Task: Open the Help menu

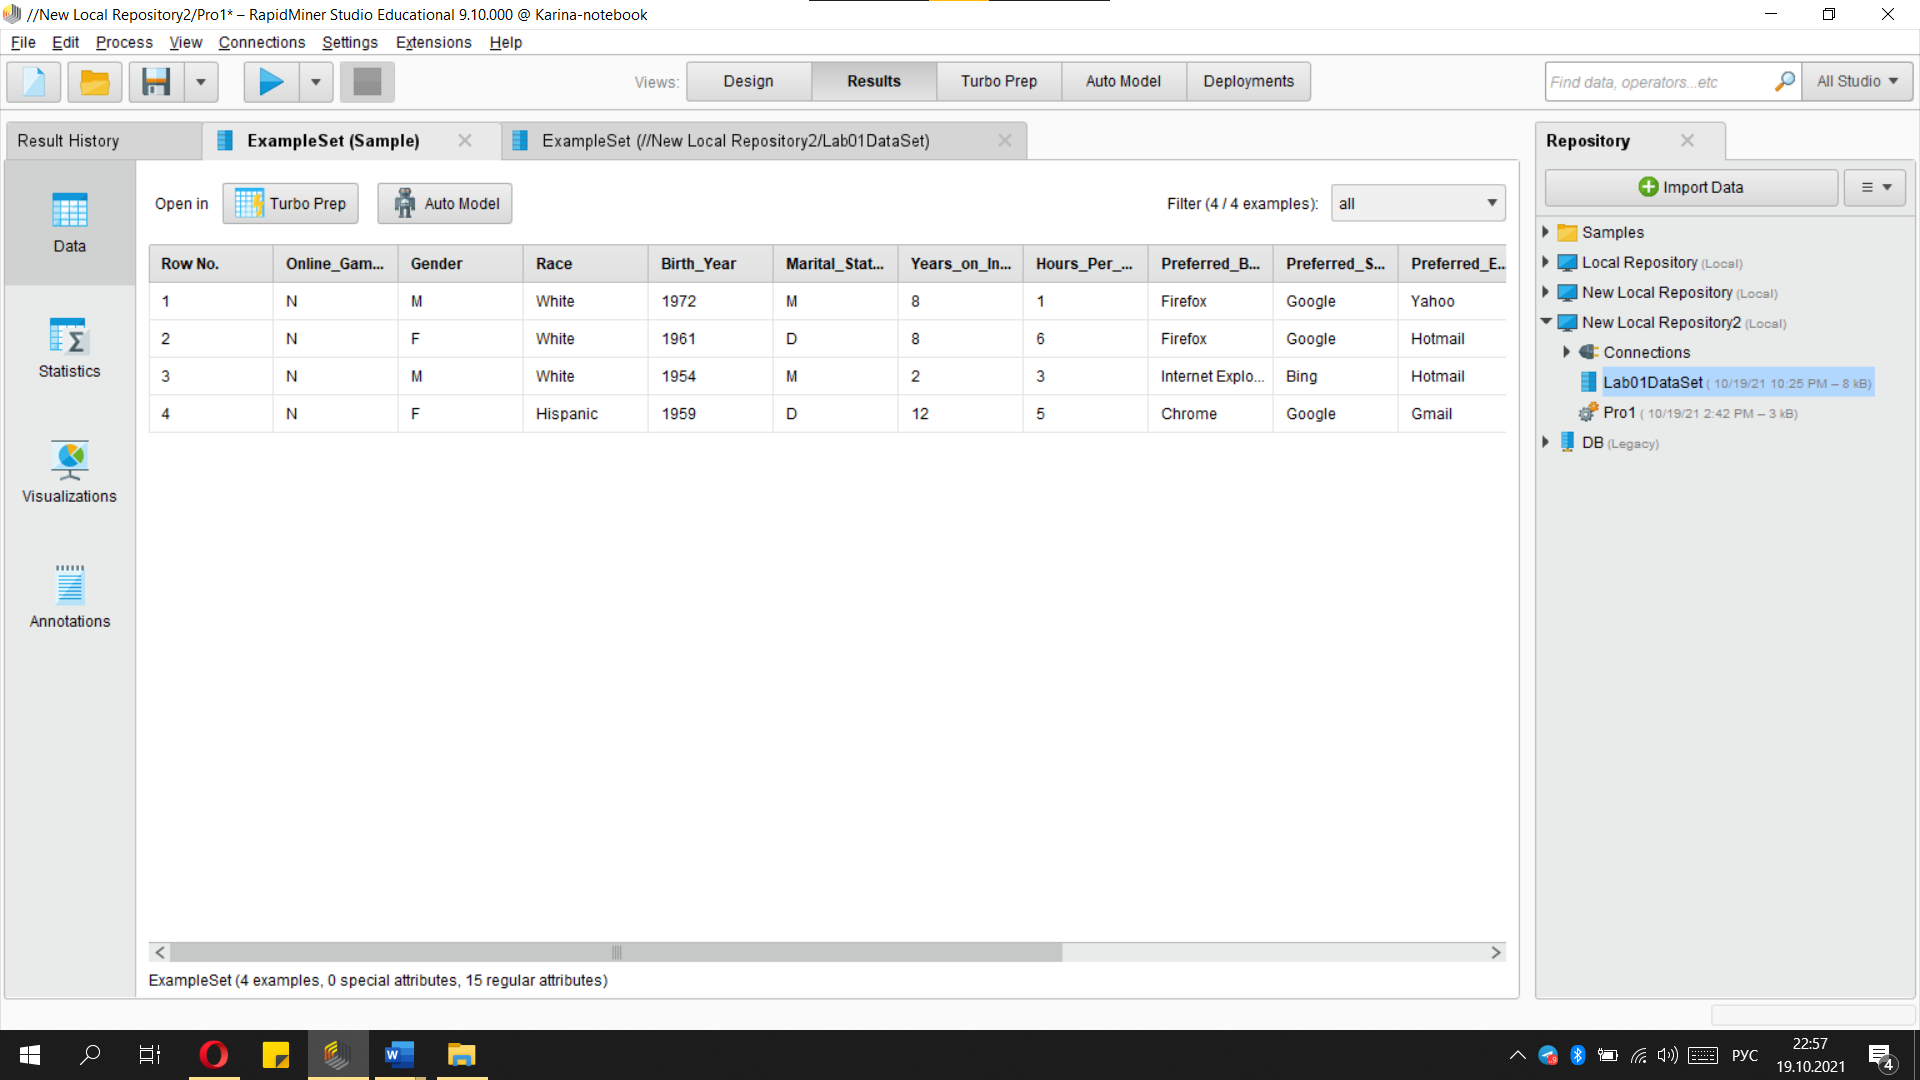Action: pos(506,42)
